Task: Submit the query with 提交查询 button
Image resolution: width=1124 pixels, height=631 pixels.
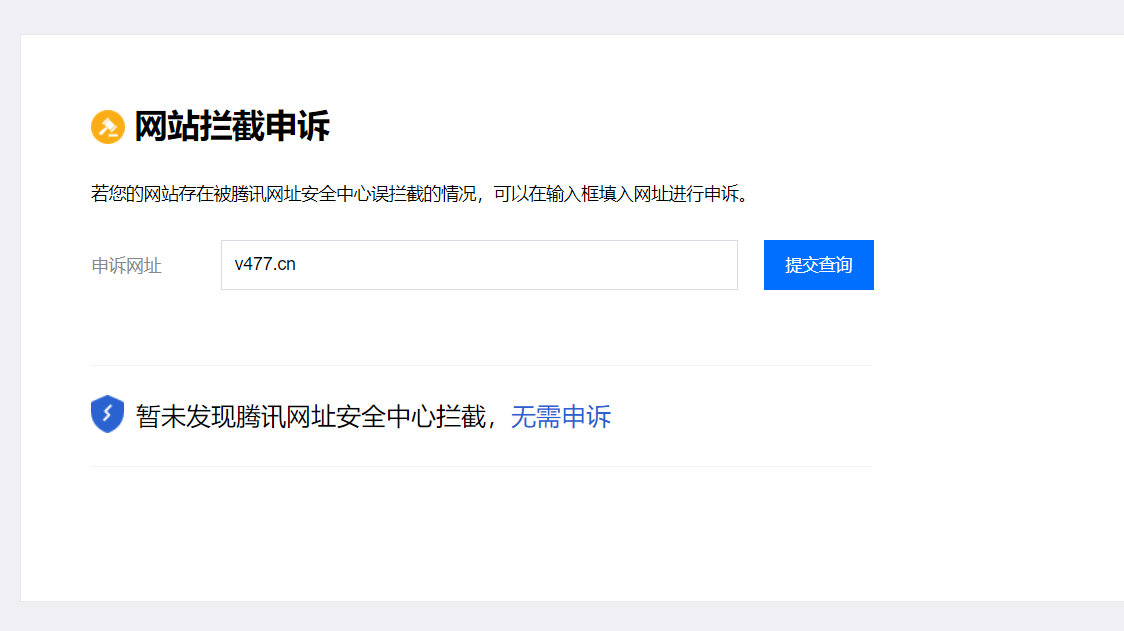Action: (x=819, y=265)
